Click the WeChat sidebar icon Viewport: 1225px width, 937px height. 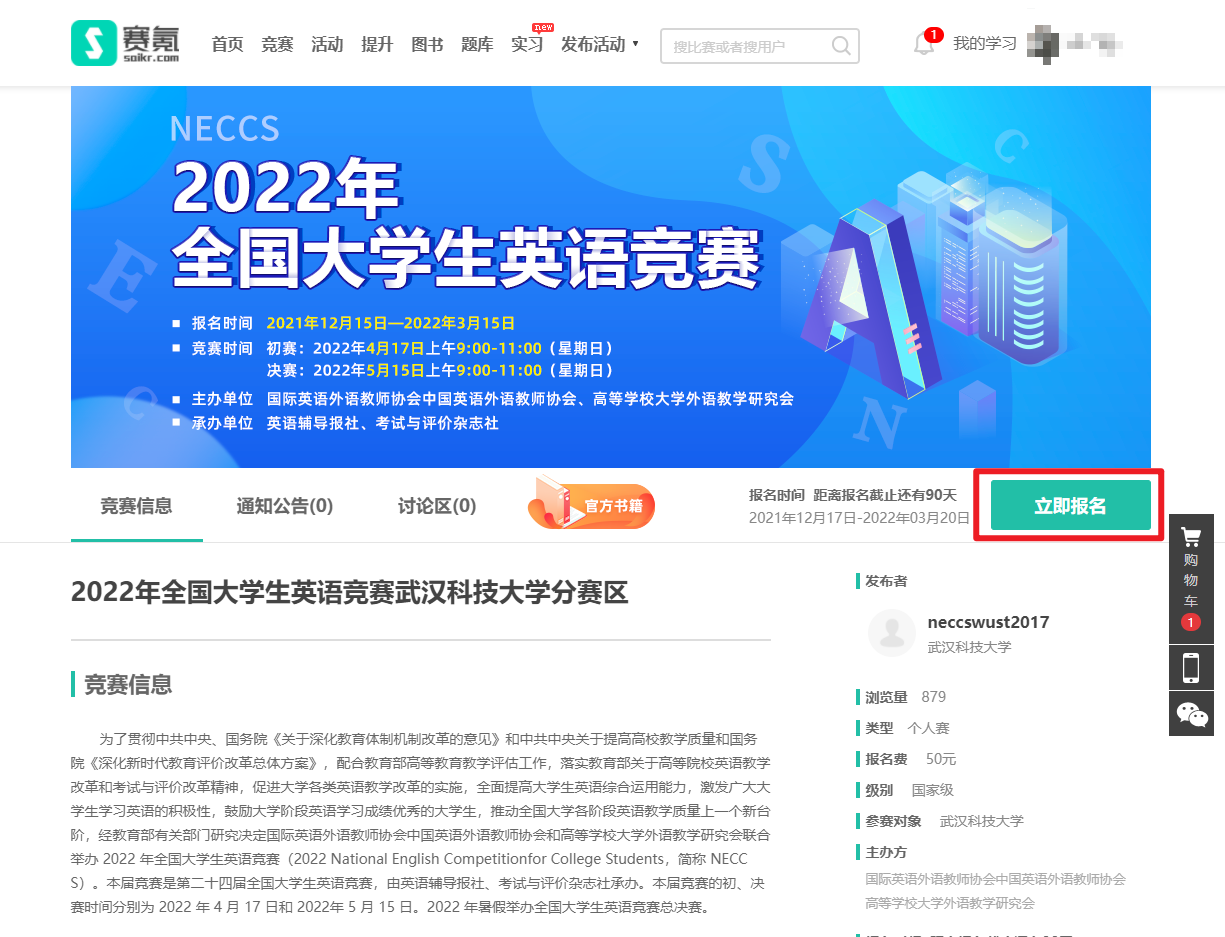[x=1191, y=714]
